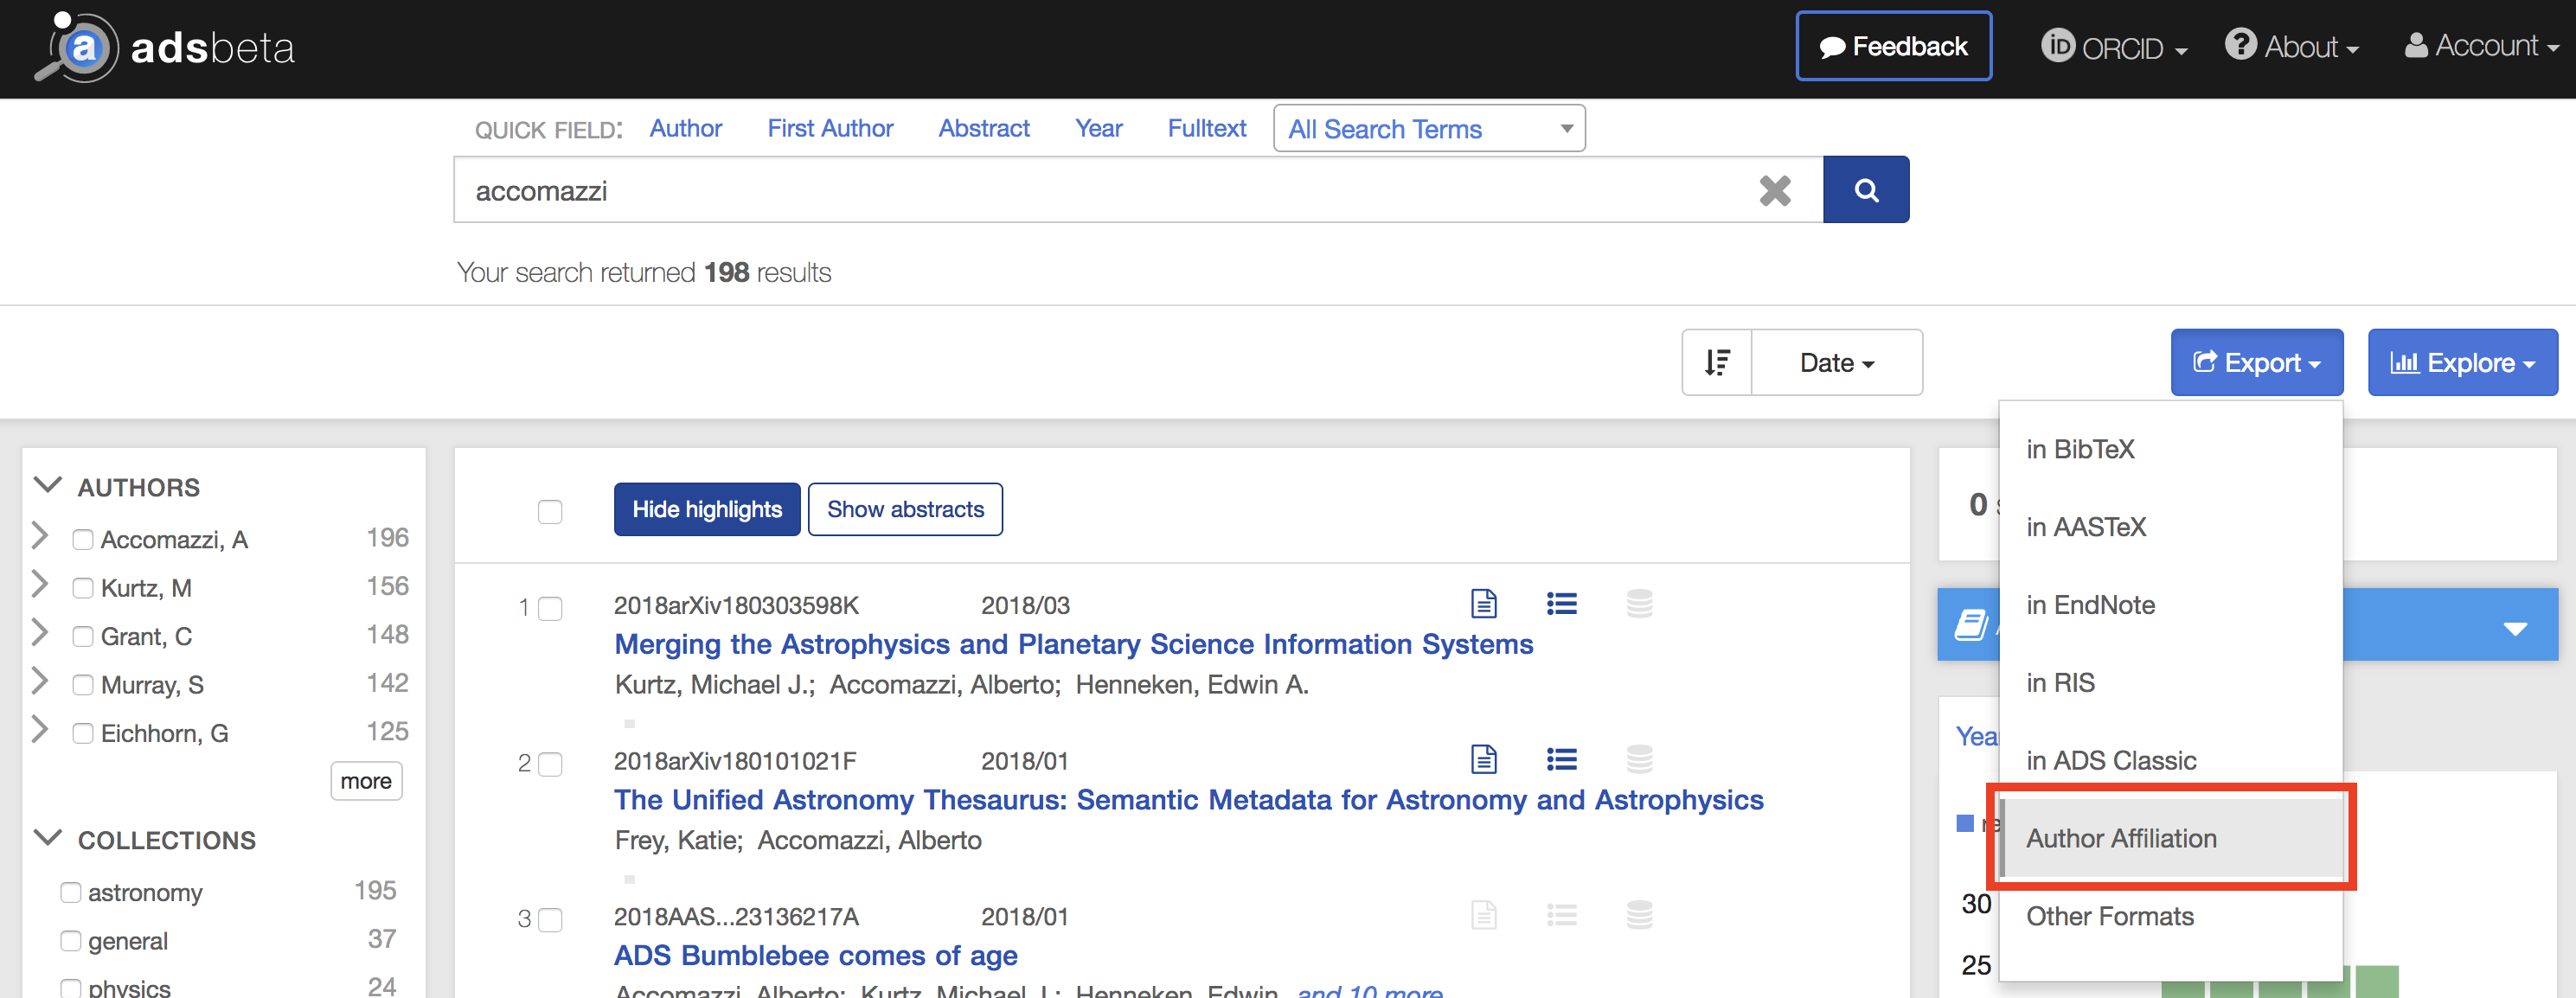Screen dimensions: 2576x998
Task: Open the All Search Terms dropdown
Action: pos(1428,128)
